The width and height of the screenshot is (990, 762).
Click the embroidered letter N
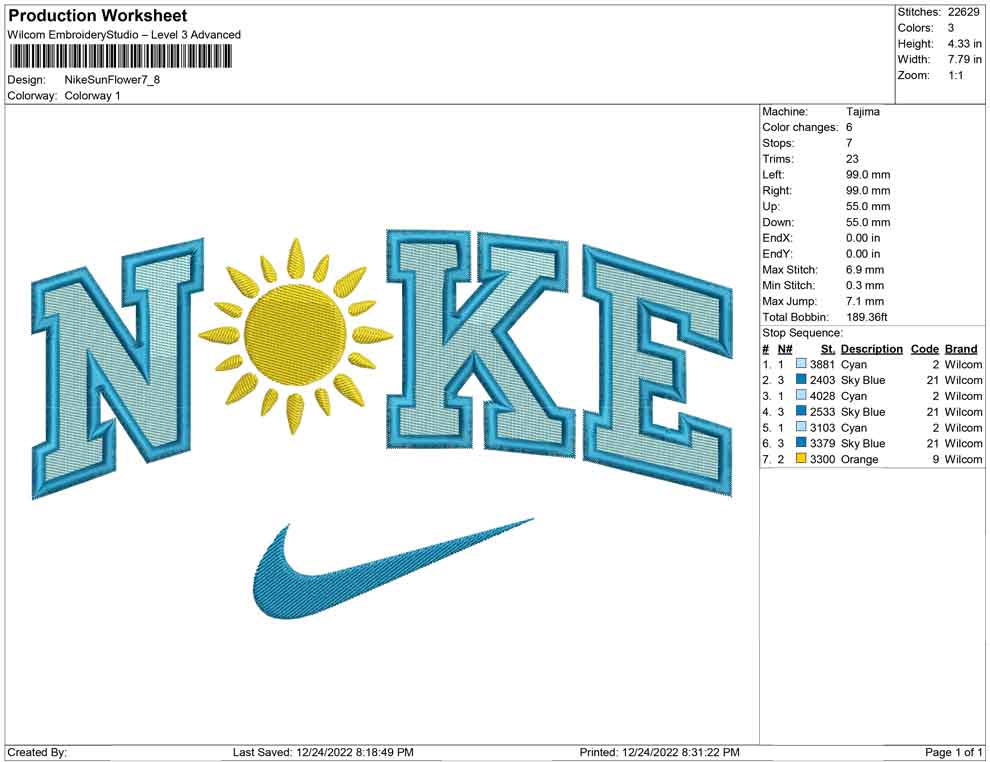point(117,369)
